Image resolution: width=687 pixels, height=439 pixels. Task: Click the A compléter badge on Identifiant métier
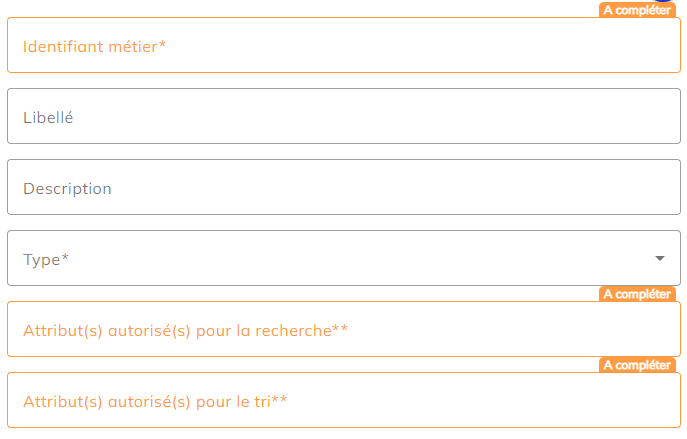click(x=637, y=10)
